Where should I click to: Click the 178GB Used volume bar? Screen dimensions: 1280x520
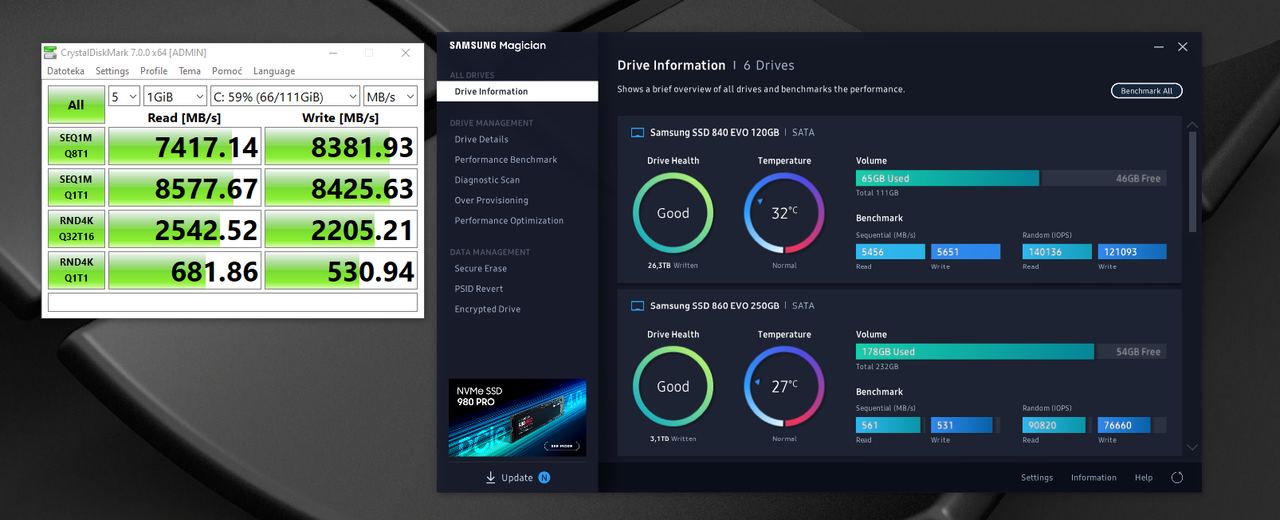coord(975,352)
